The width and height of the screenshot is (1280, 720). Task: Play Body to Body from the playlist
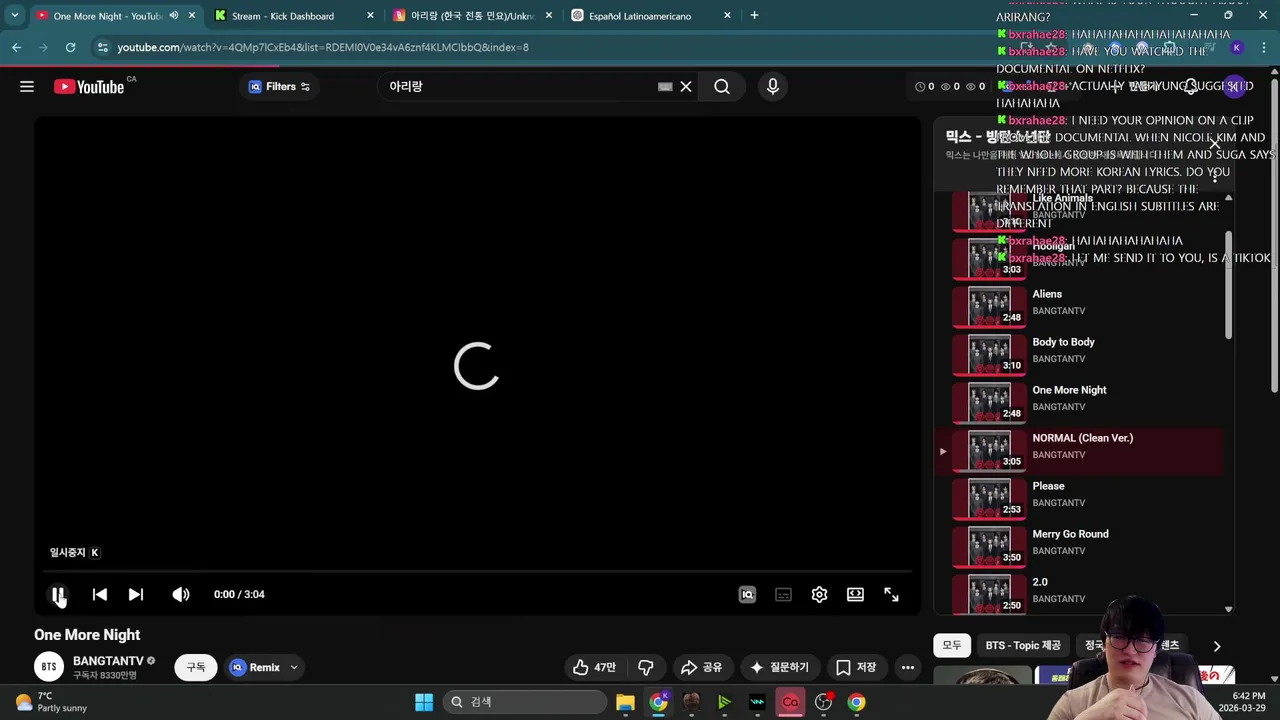point(1080,354)
